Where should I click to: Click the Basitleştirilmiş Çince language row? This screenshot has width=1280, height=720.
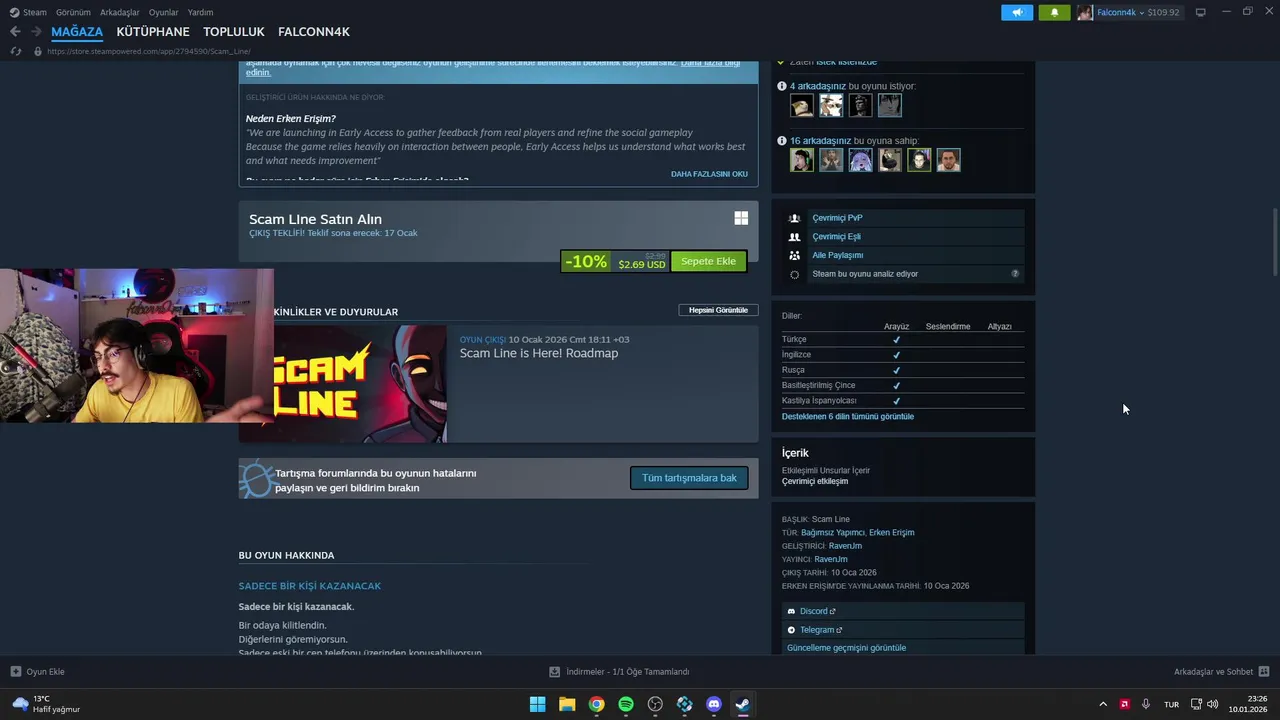tap(903, 385)
